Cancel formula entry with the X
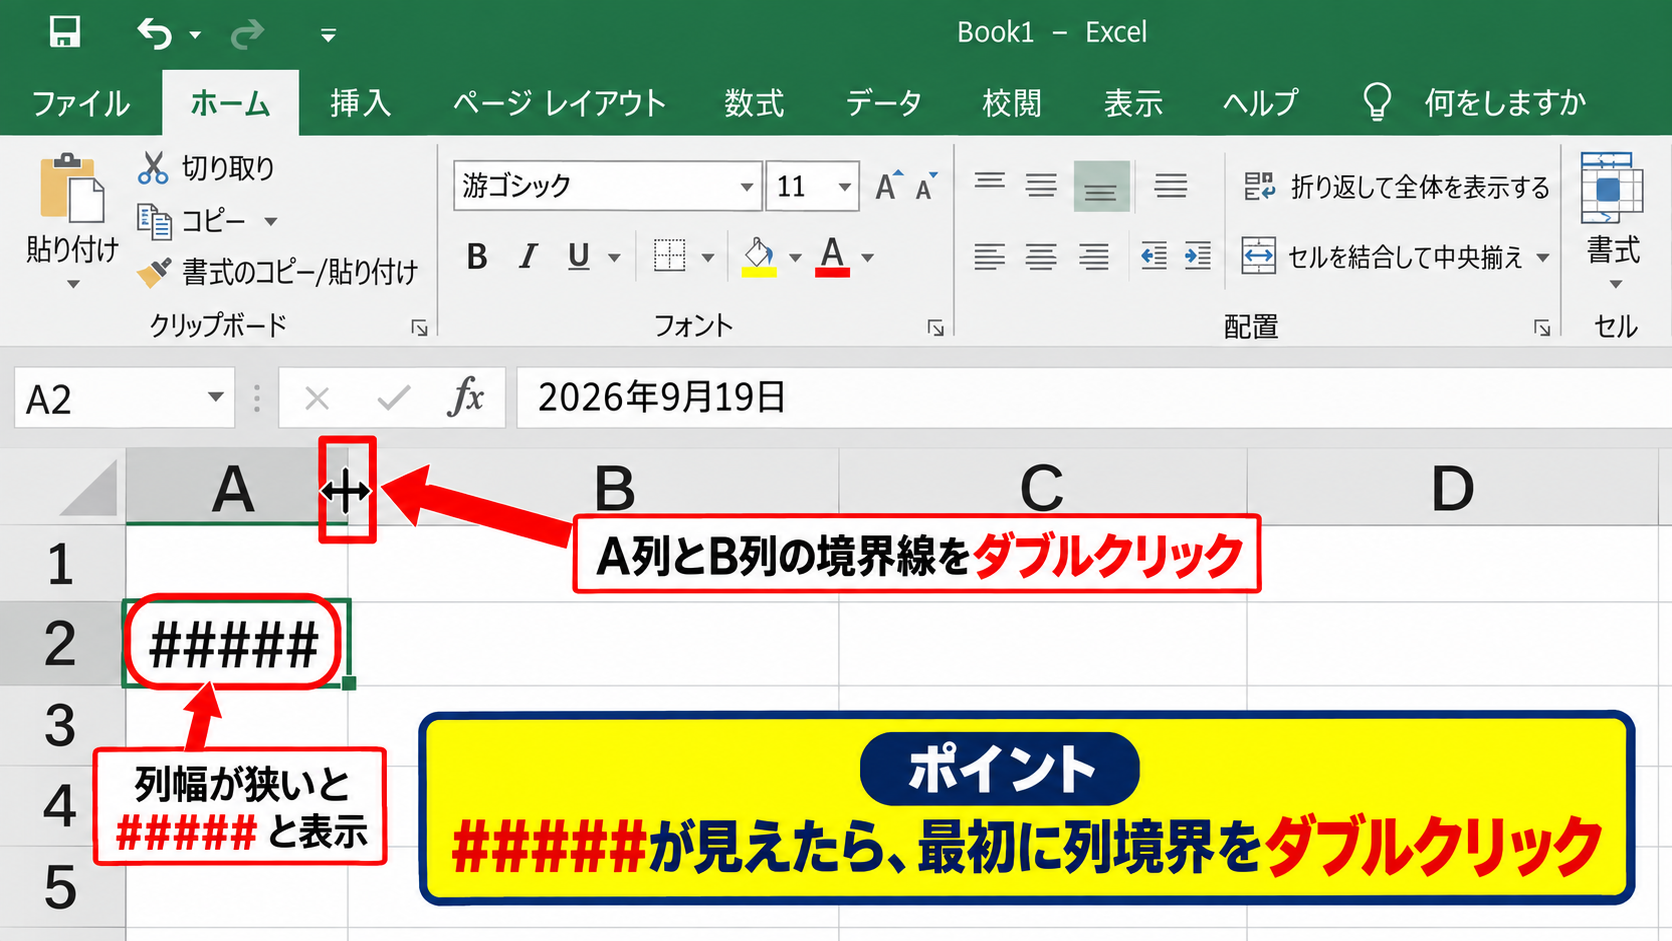 coord(317,399)
